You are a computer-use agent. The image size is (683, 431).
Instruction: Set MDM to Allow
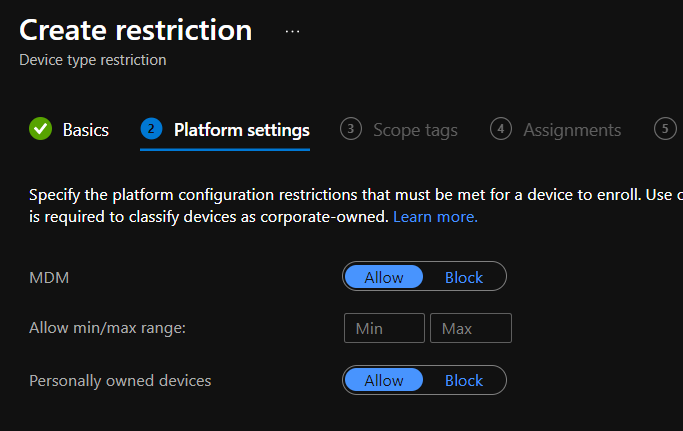click(384, 277)
